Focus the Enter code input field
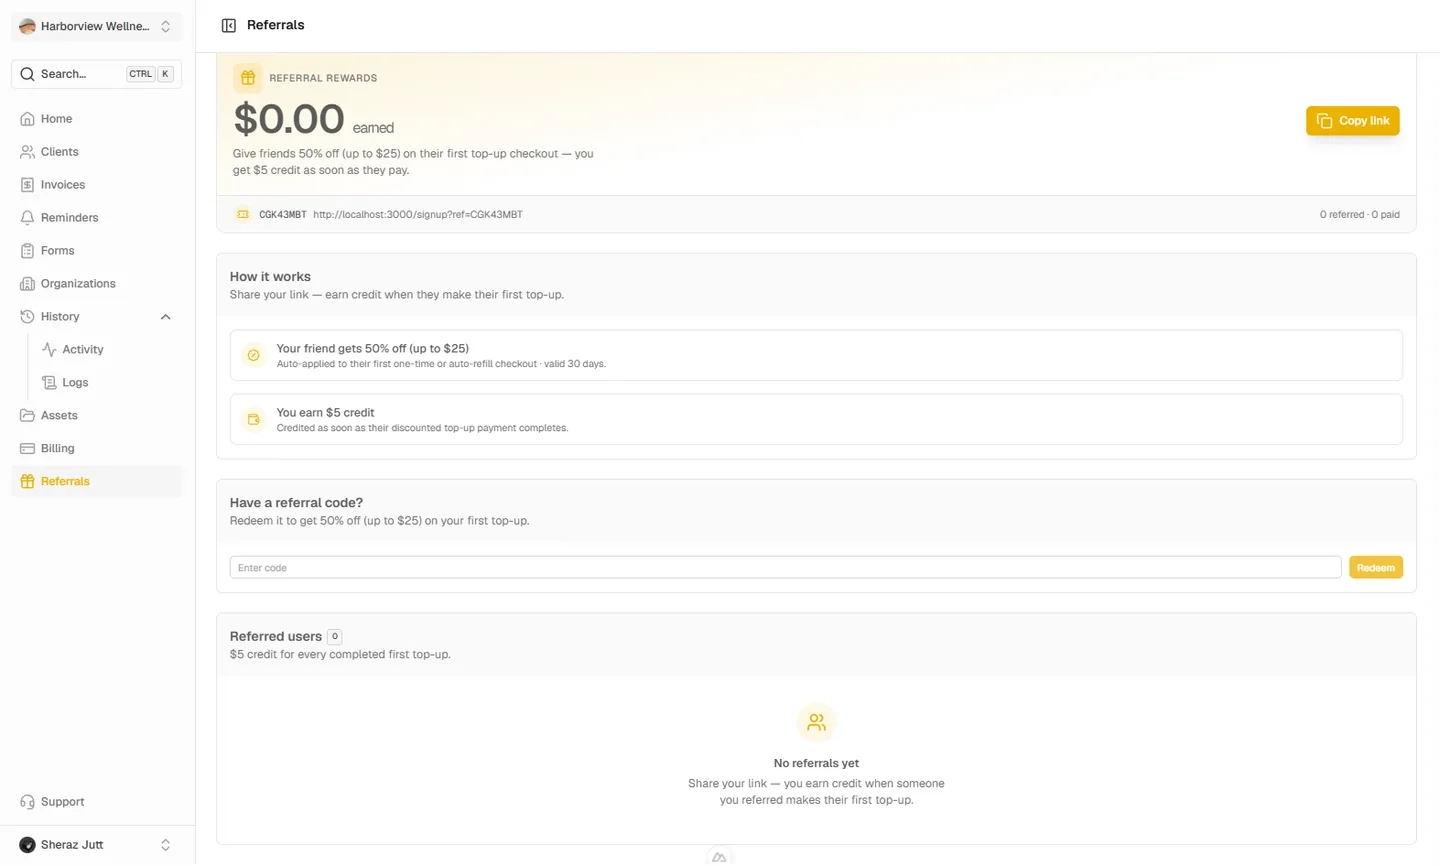The image size is (1440, 866). pos(785,568)
